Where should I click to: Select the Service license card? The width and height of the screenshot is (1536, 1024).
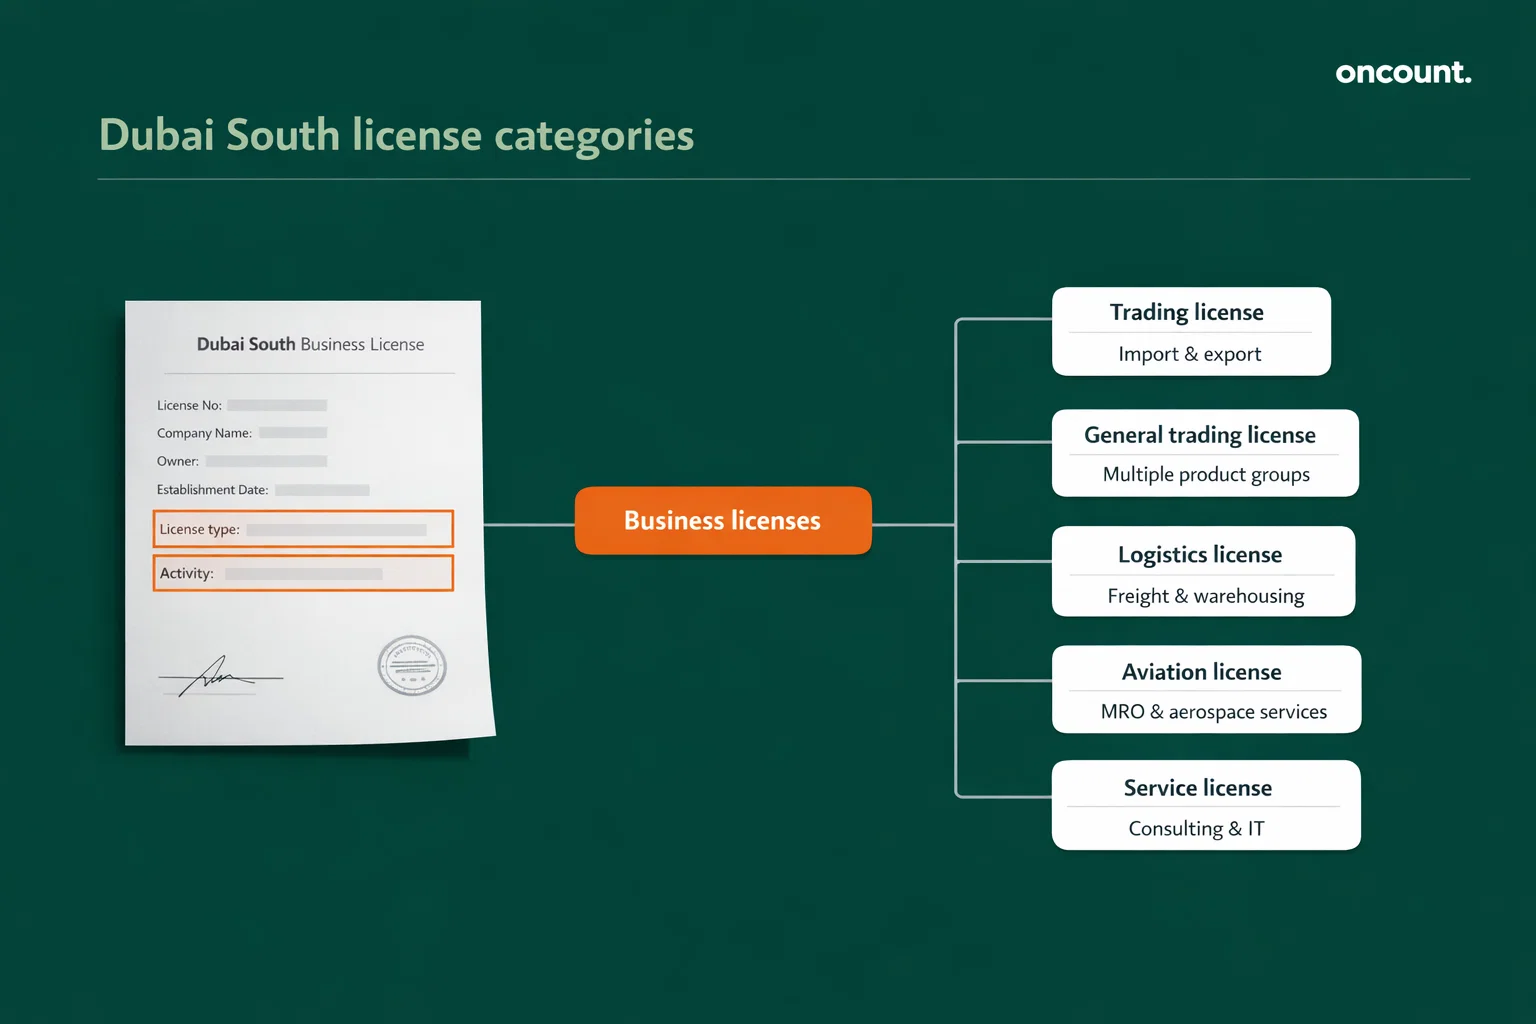pyautogui.click(x=1206, y=805)
